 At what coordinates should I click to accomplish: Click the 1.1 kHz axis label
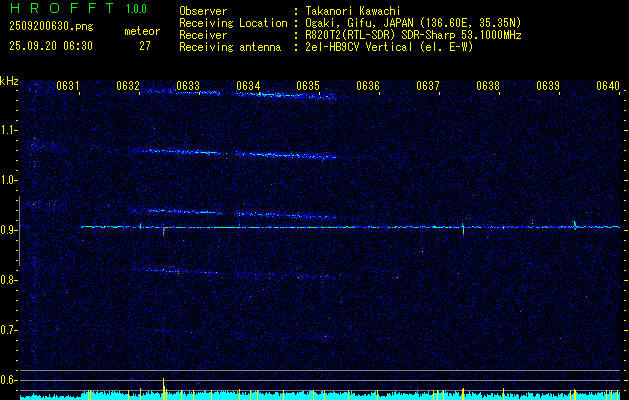pos(8,130)
